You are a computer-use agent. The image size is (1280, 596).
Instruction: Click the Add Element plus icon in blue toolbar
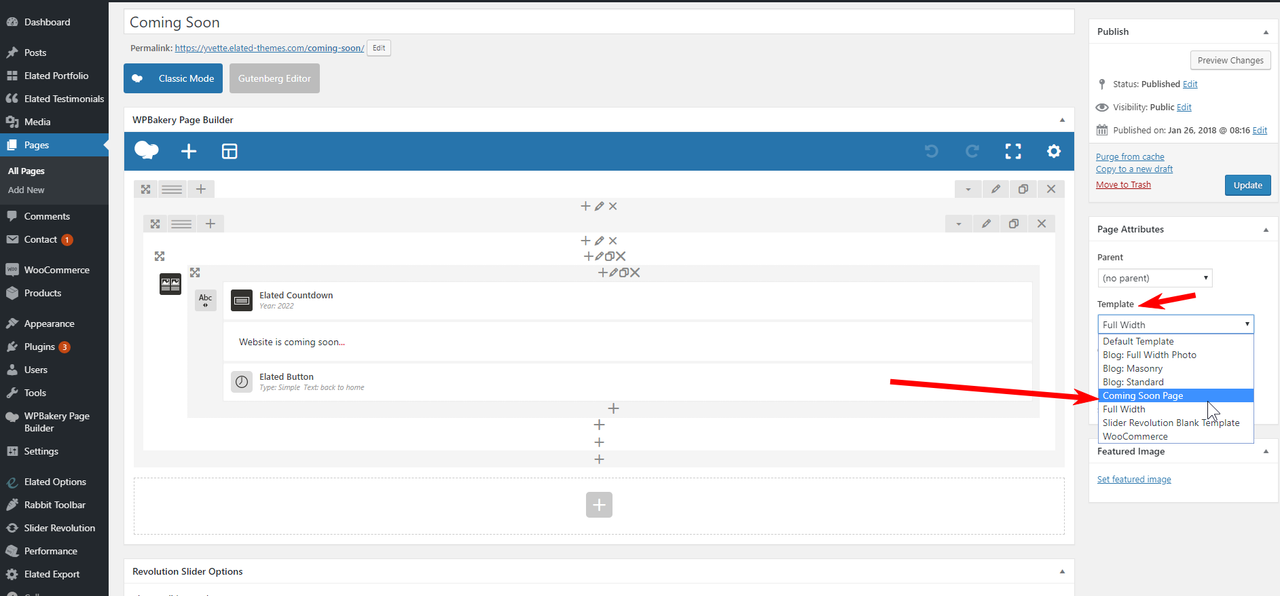(x=189, y=151)
